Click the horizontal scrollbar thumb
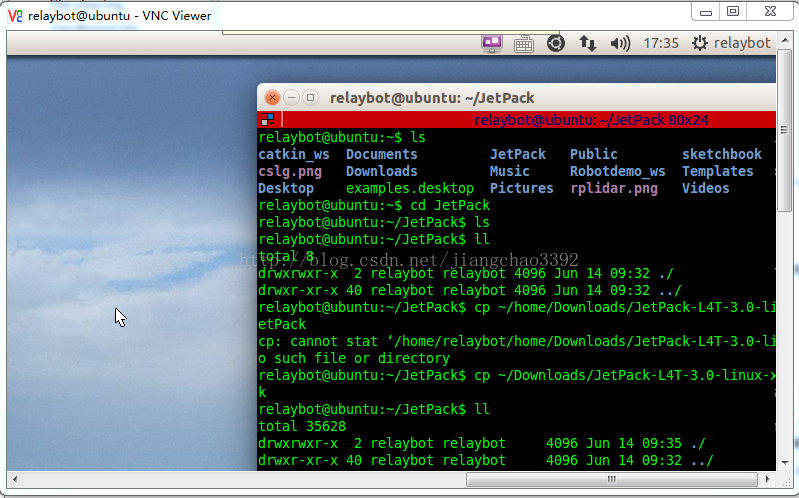 pyautogui.click(x=611, y=479)
